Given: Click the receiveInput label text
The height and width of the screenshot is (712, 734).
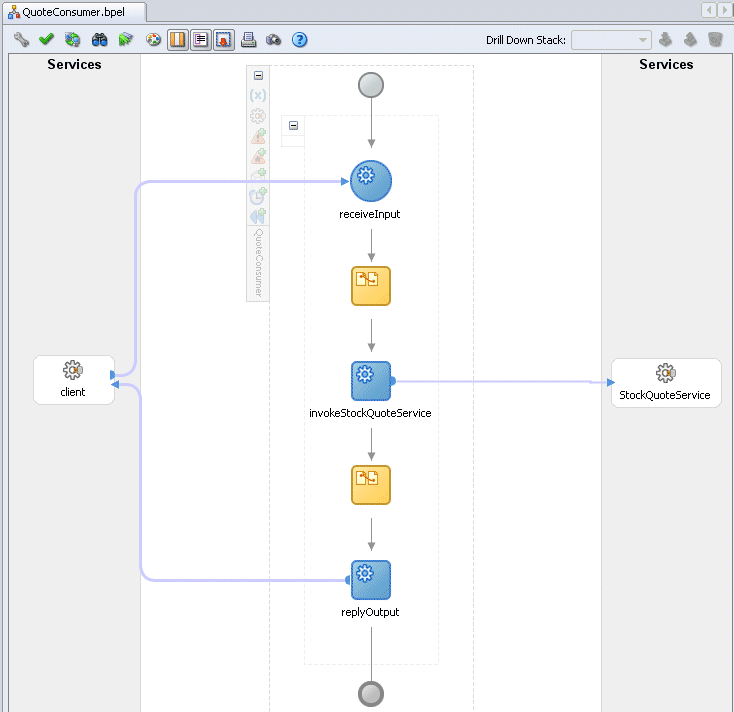Looking at the screenshot, I should [370, 214].
